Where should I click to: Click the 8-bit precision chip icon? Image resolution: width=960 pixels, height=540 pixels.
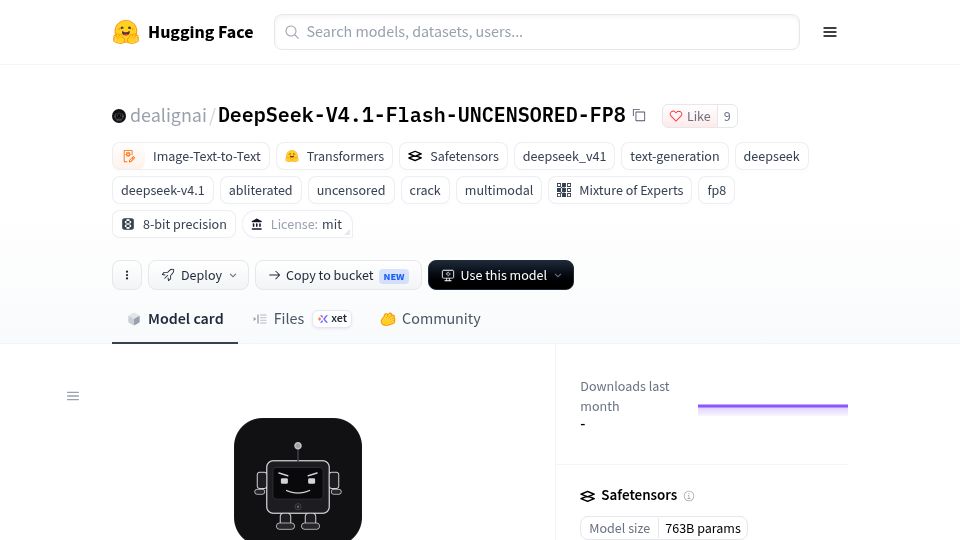pos(128,224)
